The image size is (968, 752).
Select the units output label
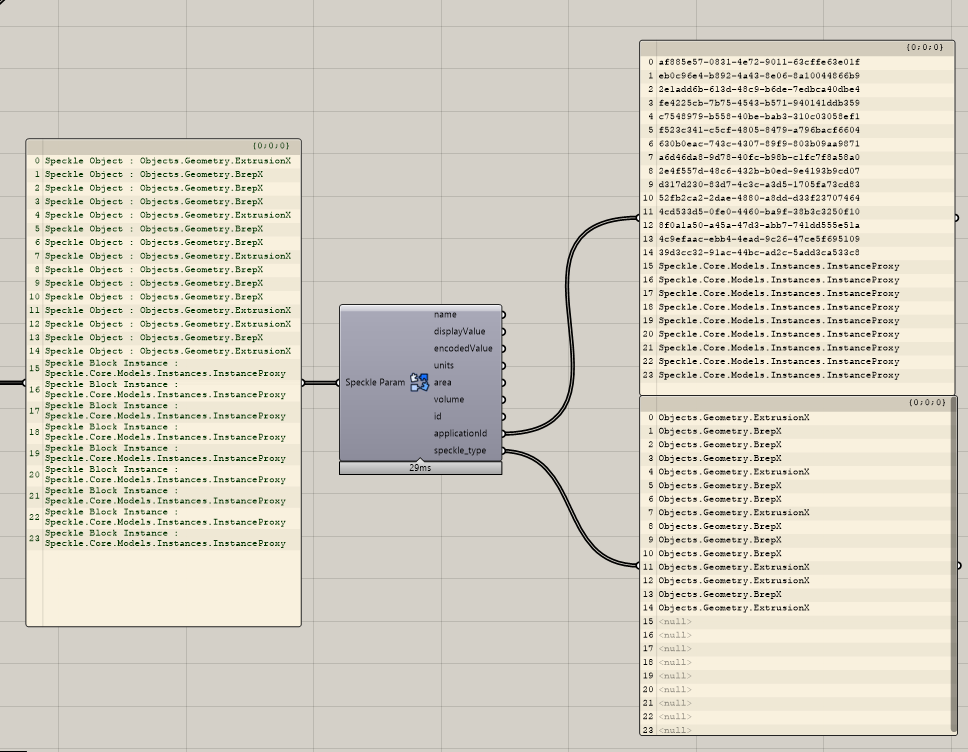(443, 366)
